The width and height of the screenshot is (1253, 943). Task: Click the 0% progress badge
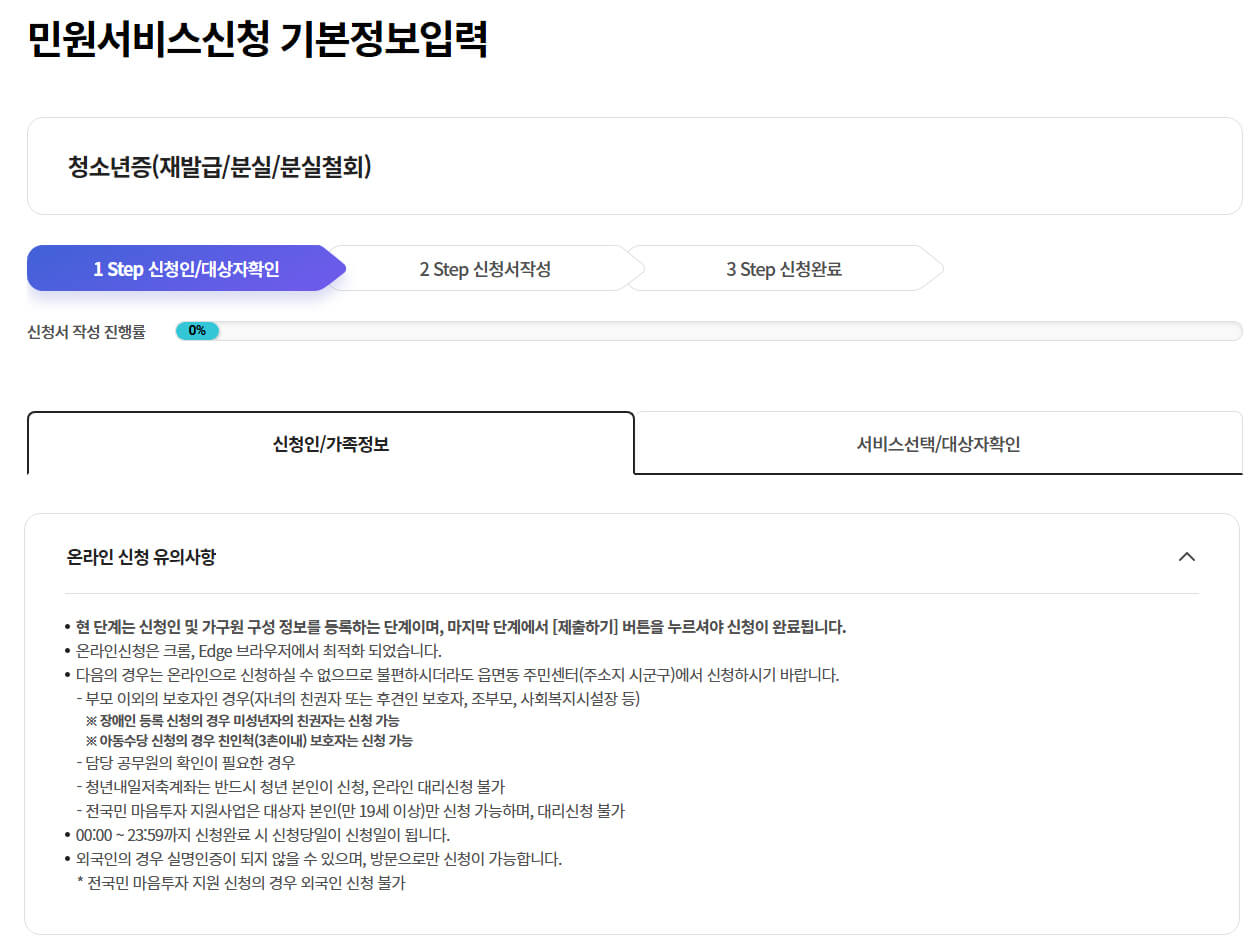196,329
